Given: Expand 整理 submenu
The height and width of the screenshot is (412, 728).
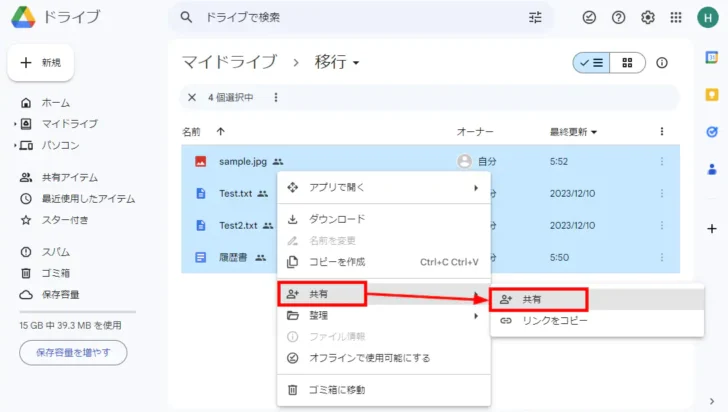Looking at the screenshot, I should (x=475, y=316).
